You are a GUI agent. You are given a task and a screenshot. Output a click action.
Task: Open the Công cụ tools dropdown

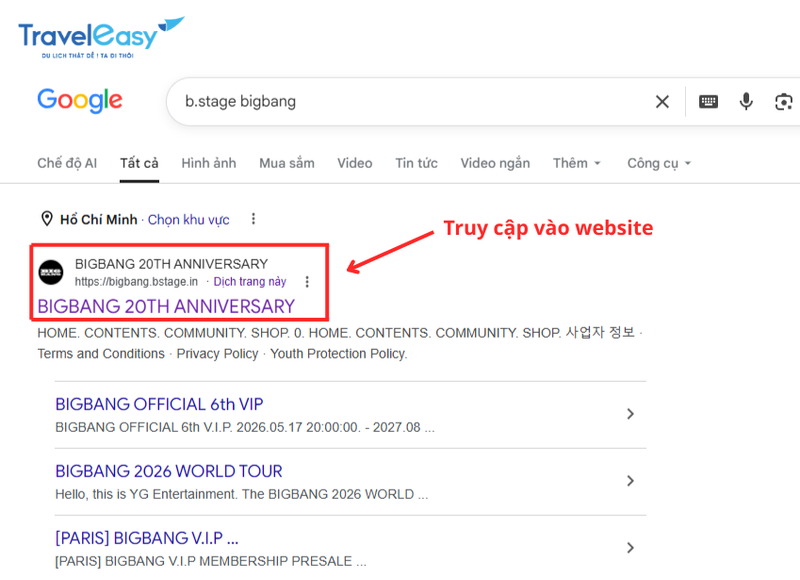tap(659, 163)
